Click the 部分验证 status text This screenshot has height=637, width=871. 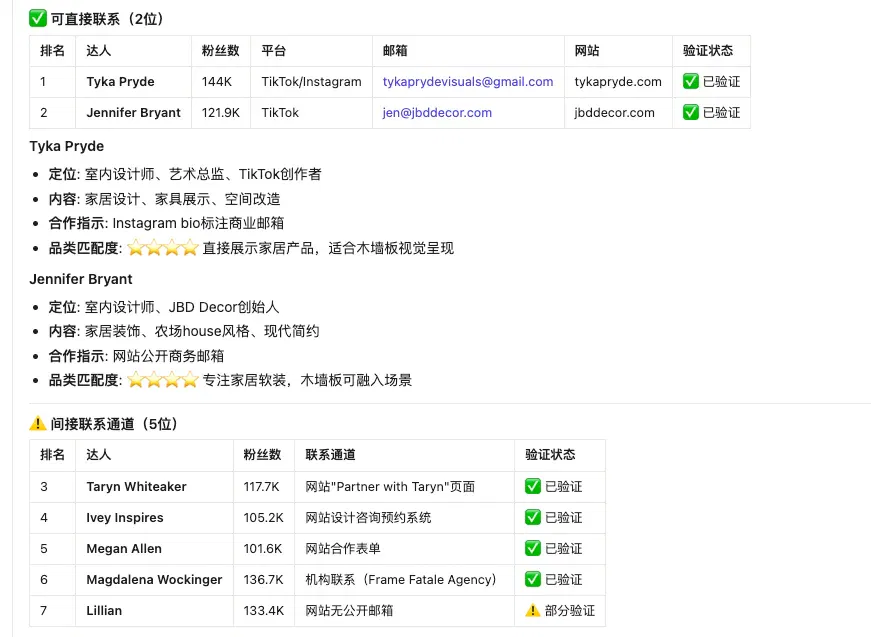tap(570, 610)
